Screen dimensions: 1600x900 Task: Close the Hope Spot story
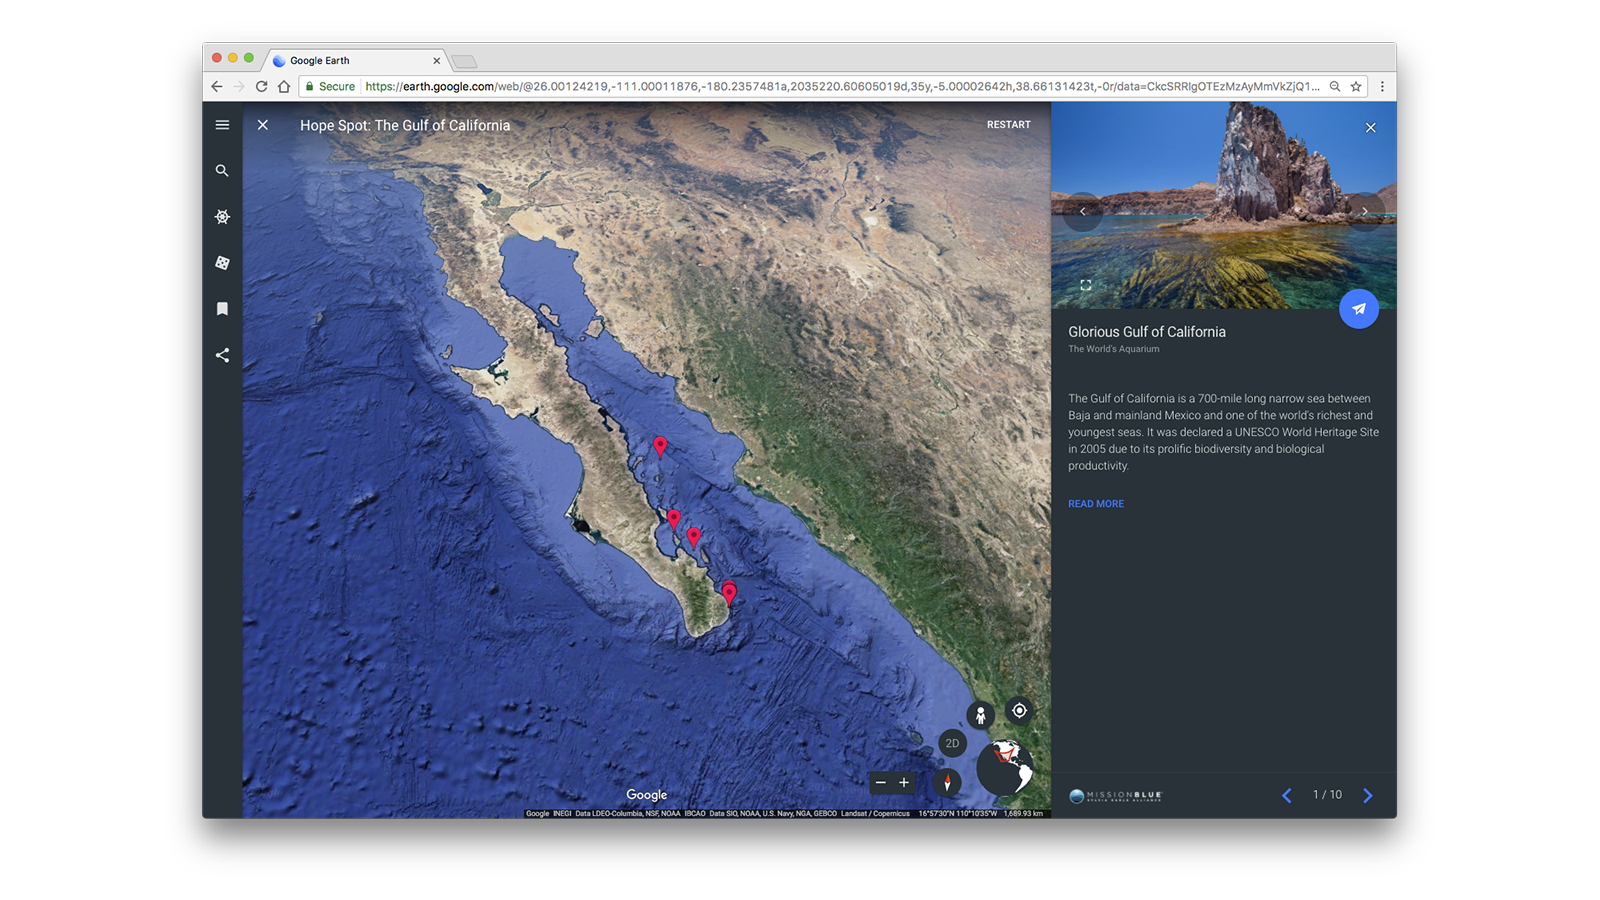(x=262, y=125)
